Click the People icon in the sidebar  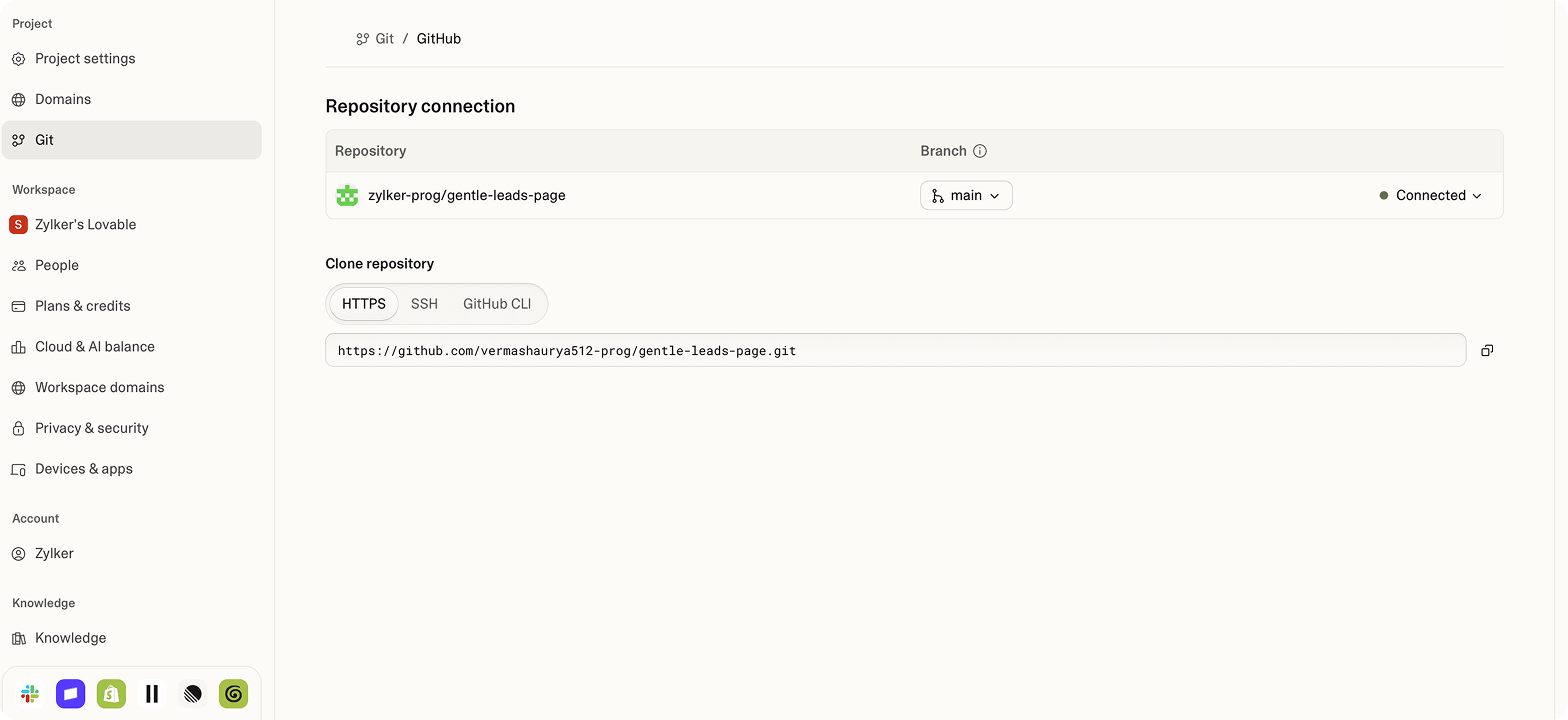click(x=18, y=266)
